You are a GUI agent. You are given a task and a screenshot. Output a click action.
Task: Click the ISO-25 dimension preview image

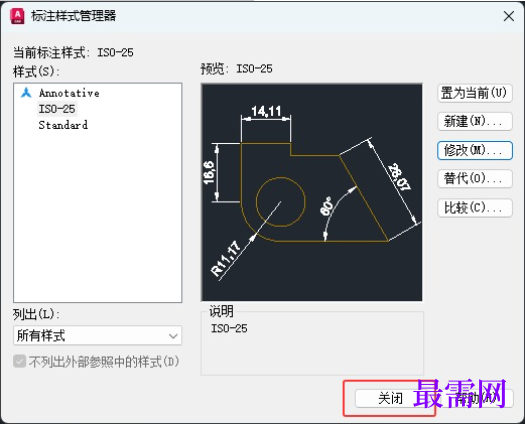[312, 192]
